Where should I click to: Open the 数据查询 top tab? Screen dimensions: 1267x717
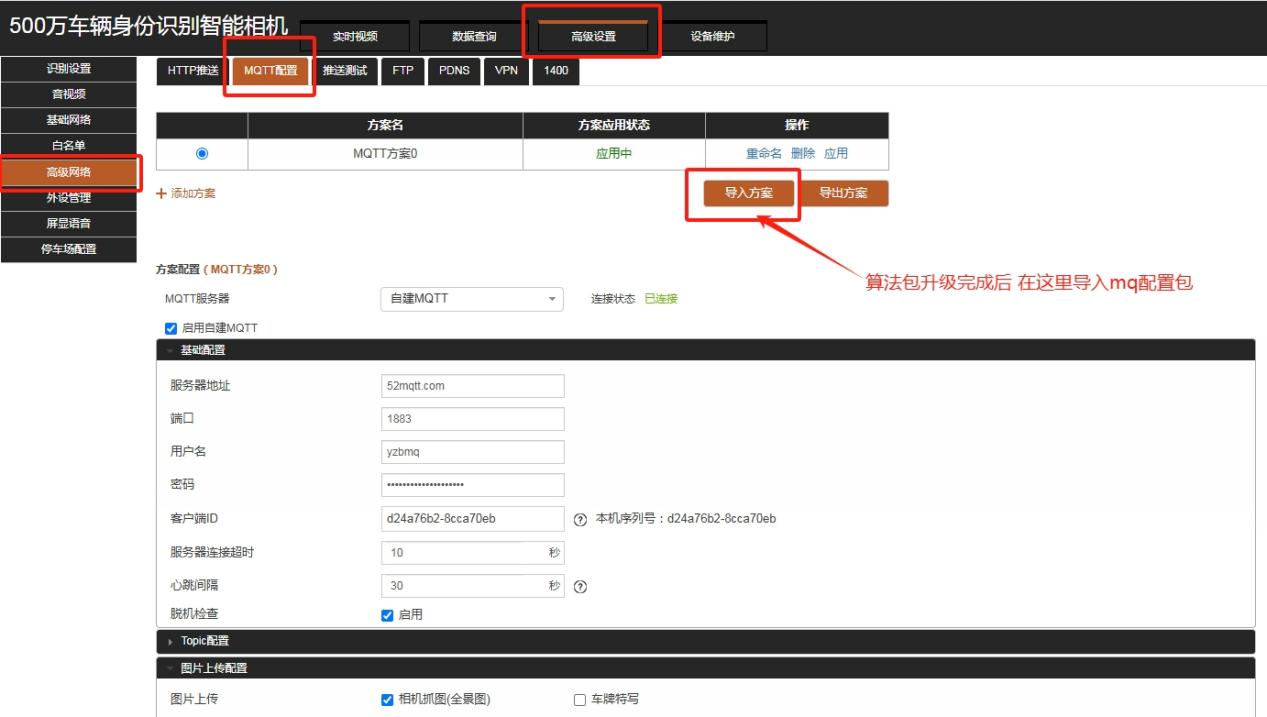[x=474, y=37]
